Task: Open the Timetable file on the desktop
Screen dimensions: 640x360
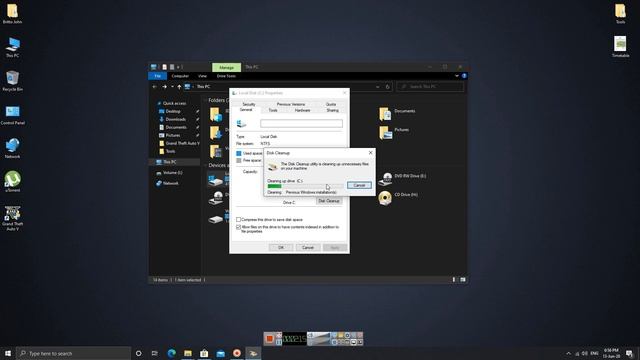Action: coord(620,47)
